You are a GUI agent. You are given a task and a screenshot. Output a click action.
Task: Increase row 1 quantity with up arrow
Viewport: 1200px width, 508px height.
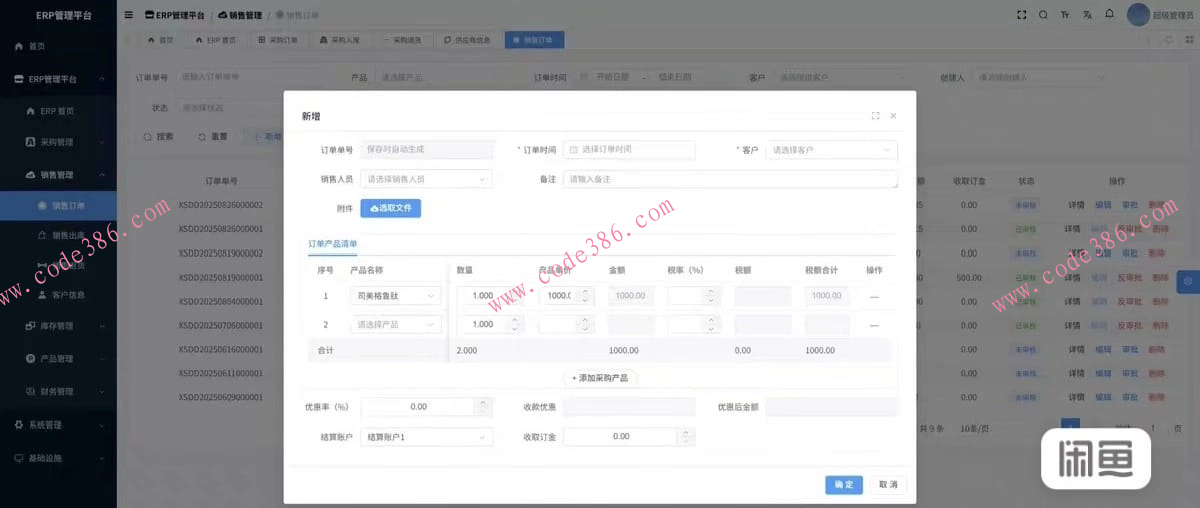coord(515,292)
